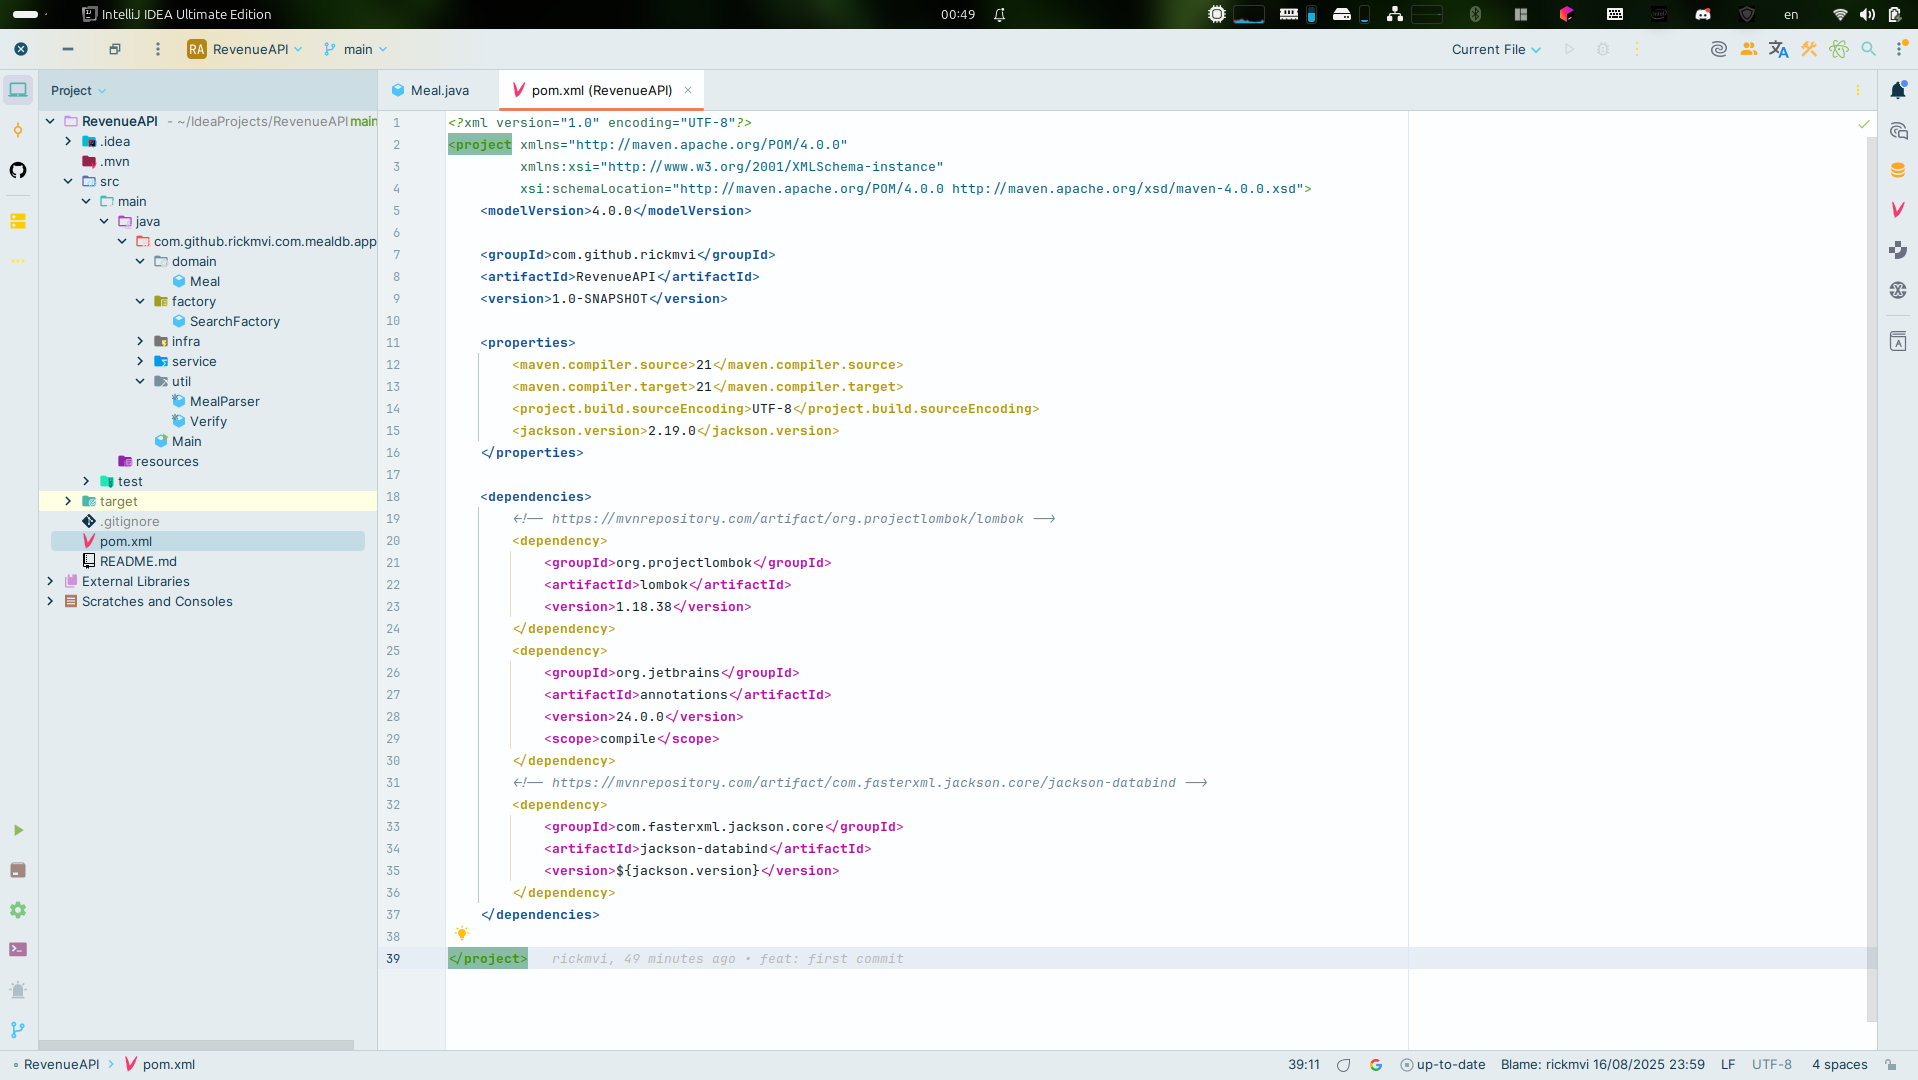Select MealParser class in tree
The height and width of the screenshot is (1080, 1918).
pos(224,401)
